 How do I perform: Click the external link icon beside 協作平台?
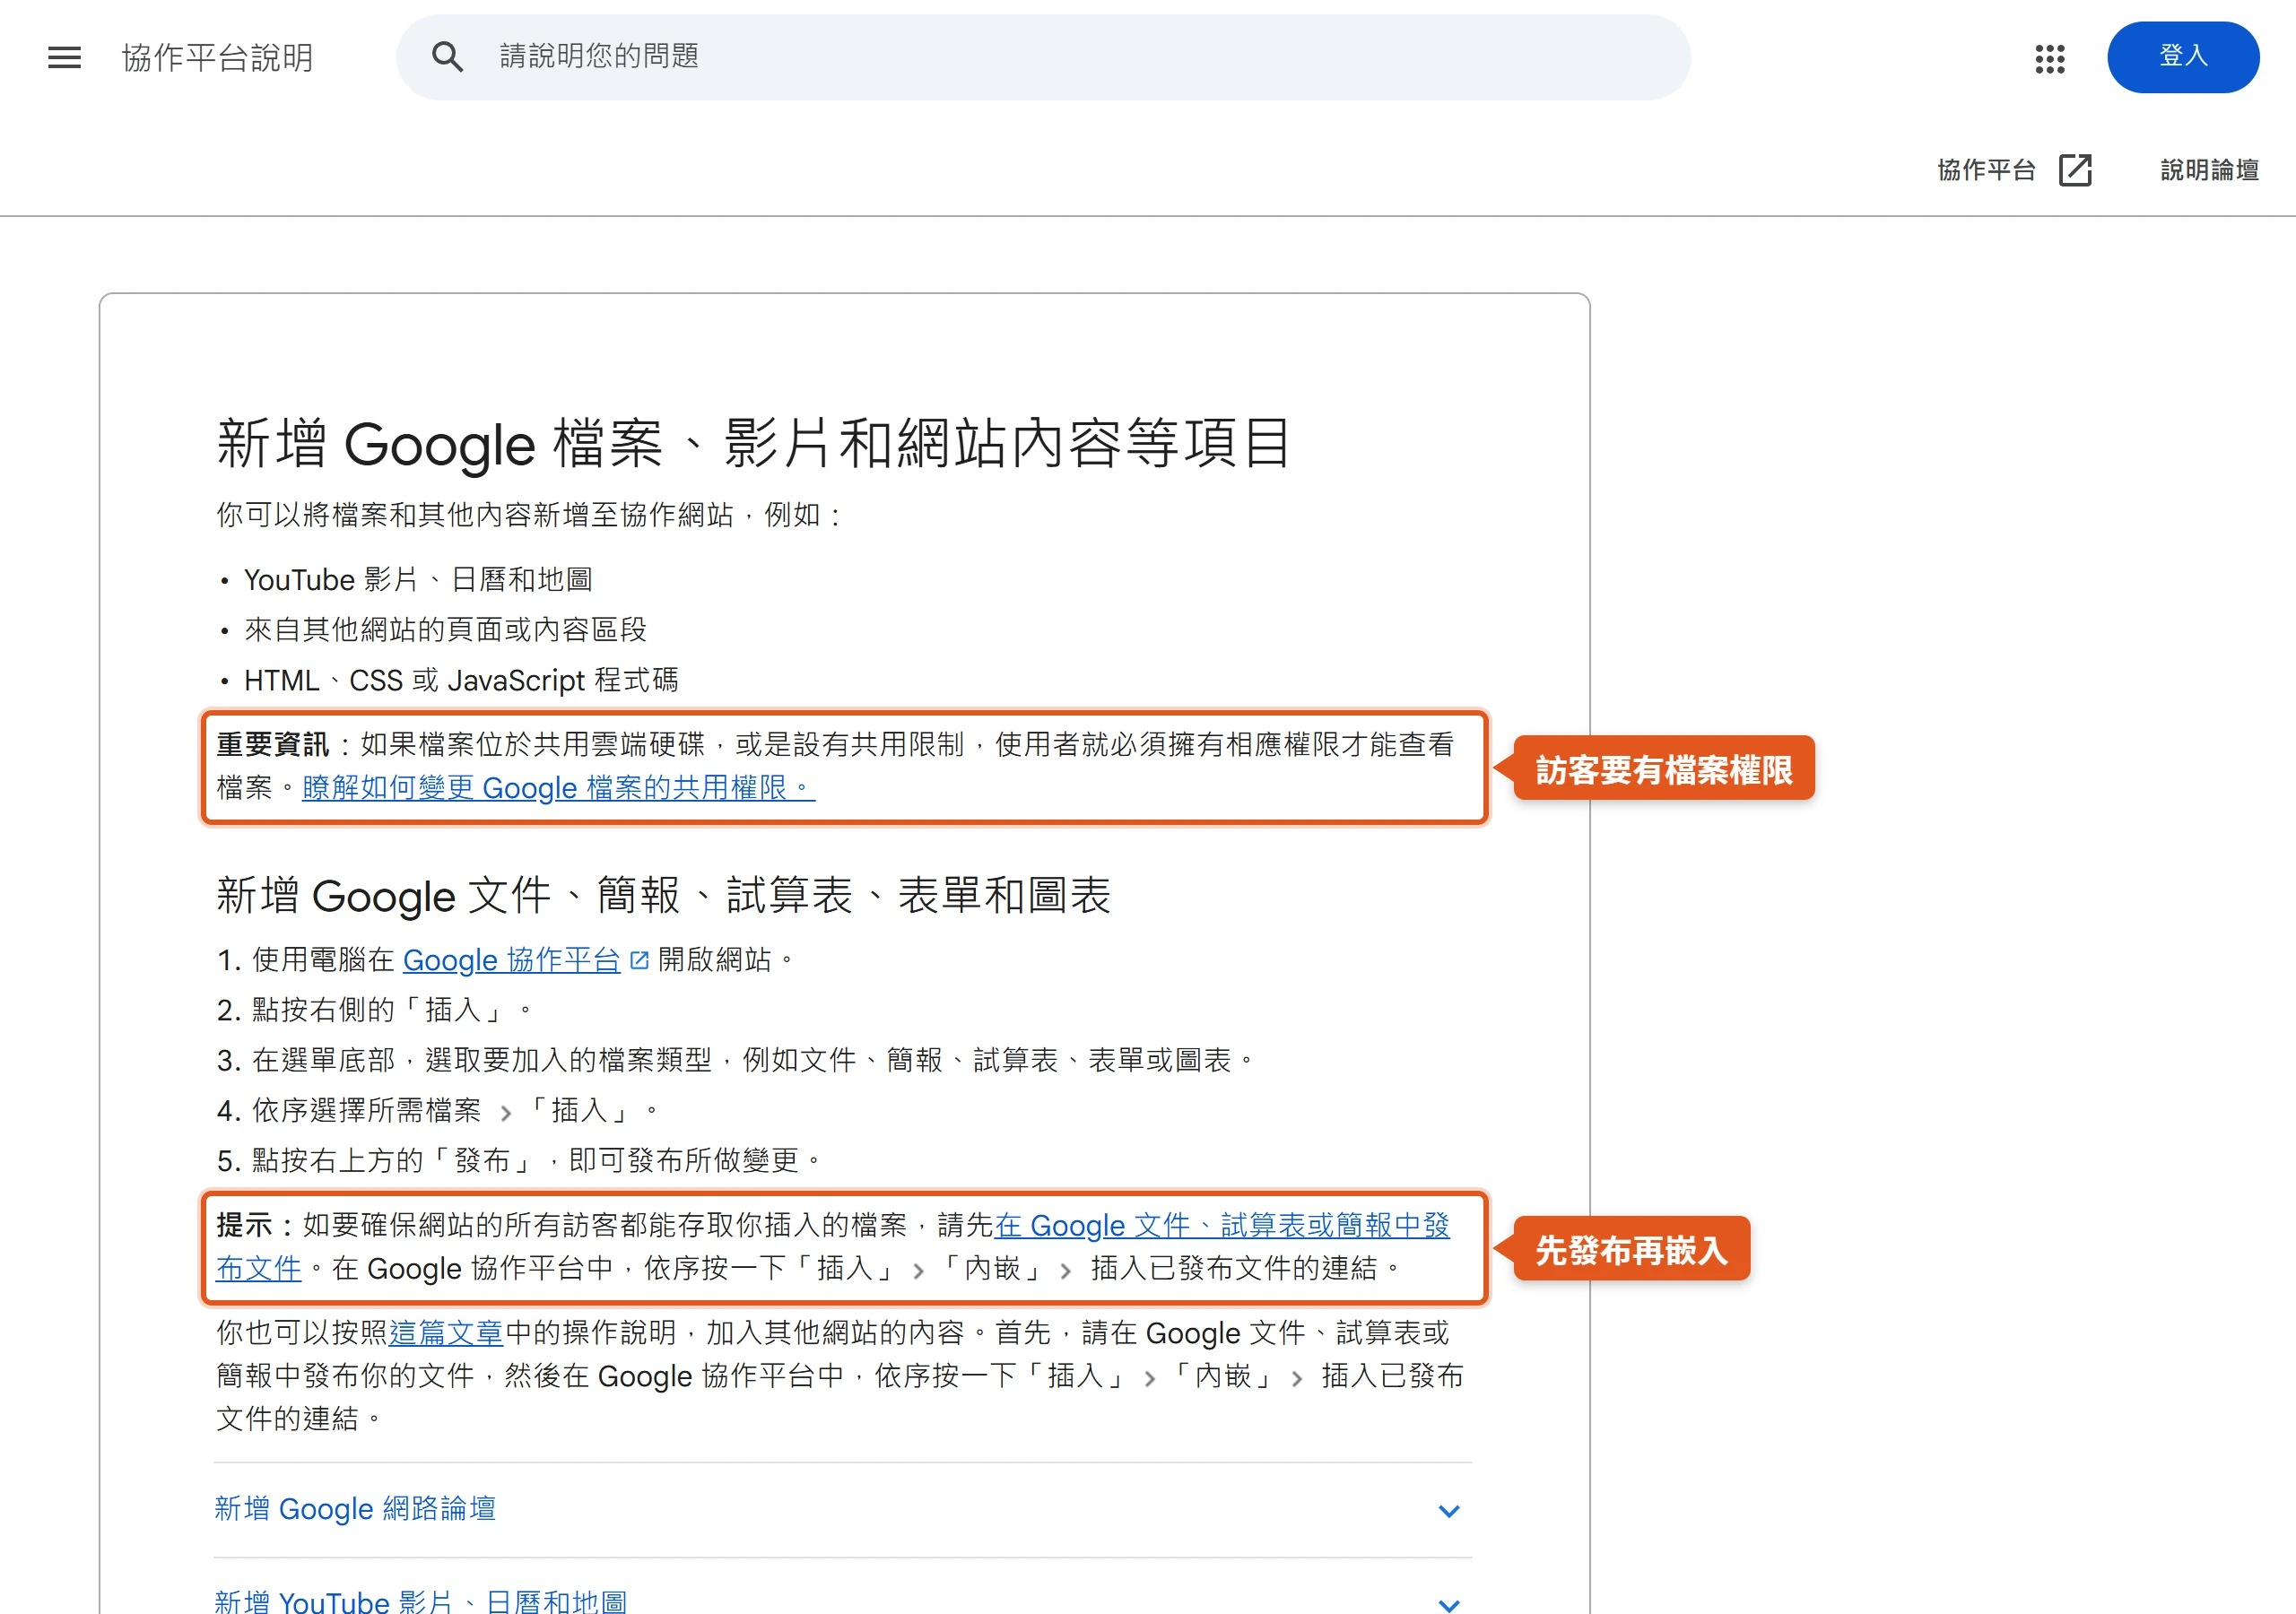pyautogui.click(x=2075, y=170)
